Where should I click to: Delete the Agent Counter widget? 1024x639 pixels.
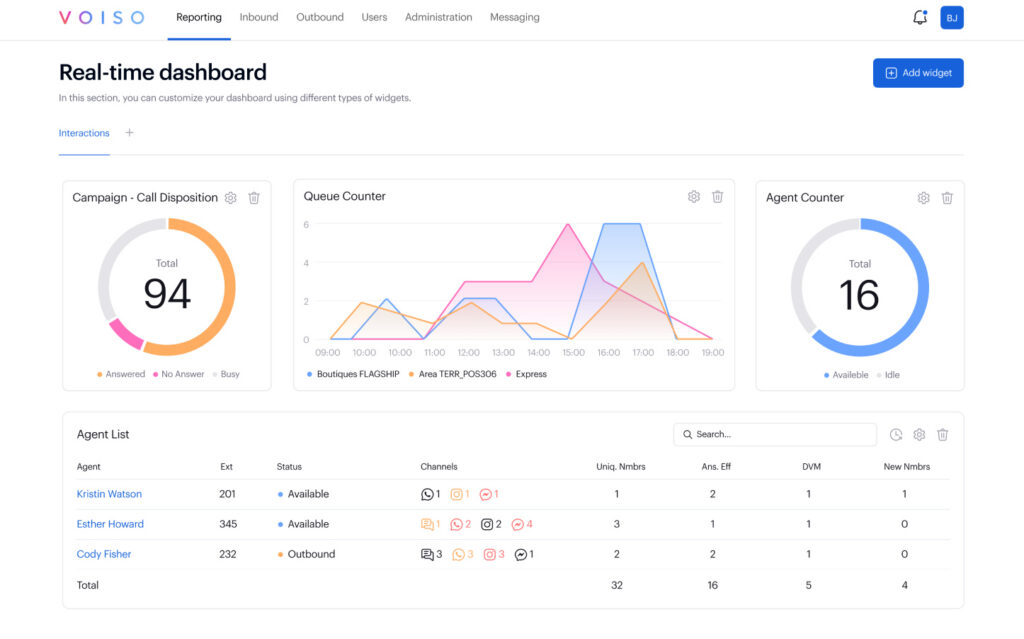(947, 198)
